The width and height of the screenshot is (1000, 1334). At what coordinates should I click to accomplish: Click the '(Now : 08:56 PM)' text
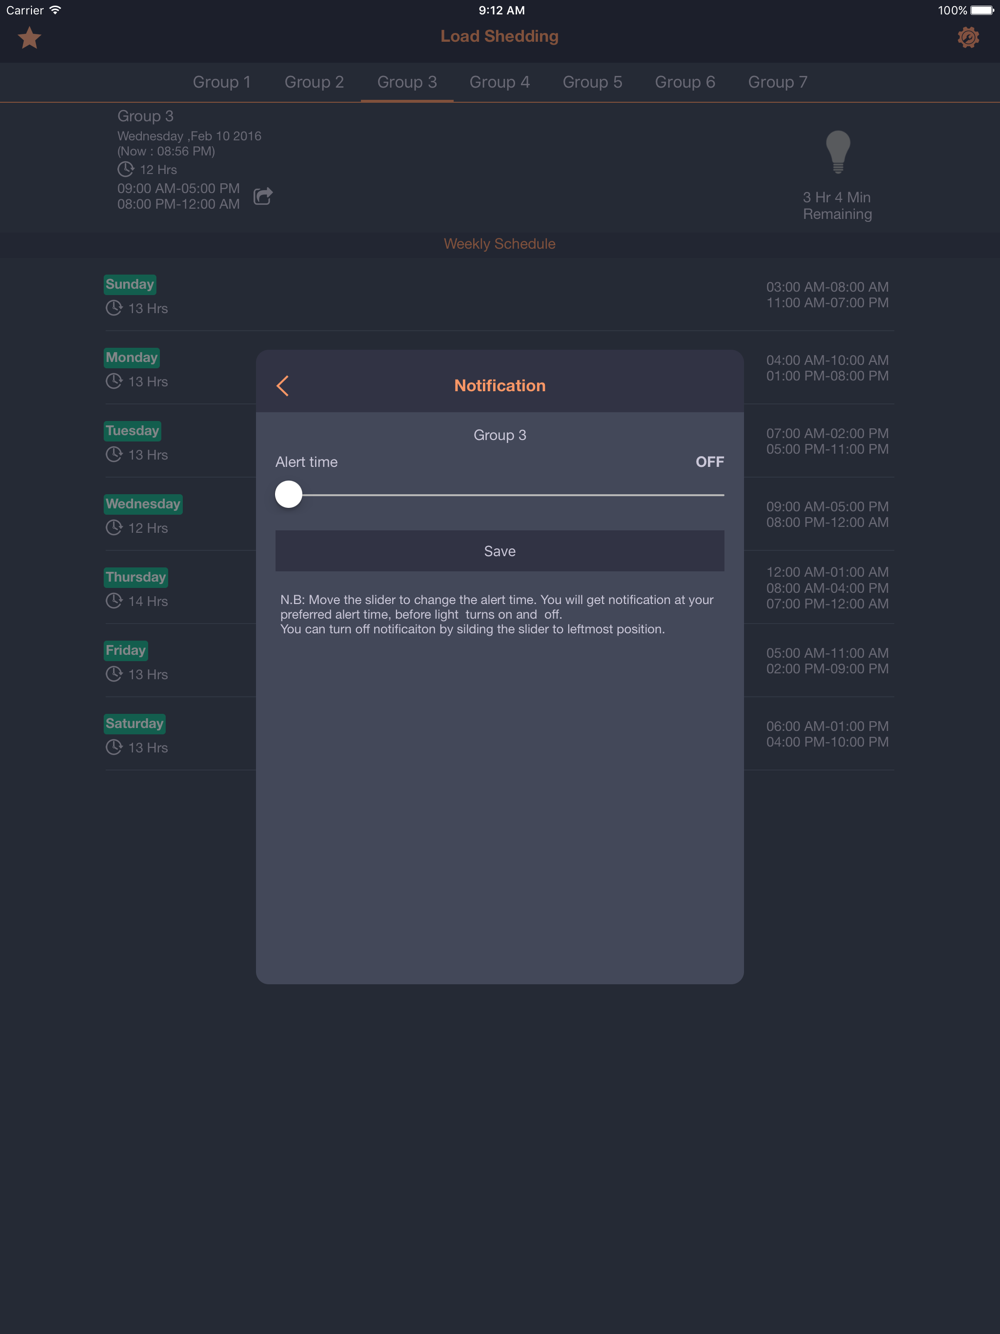point(166,151)
